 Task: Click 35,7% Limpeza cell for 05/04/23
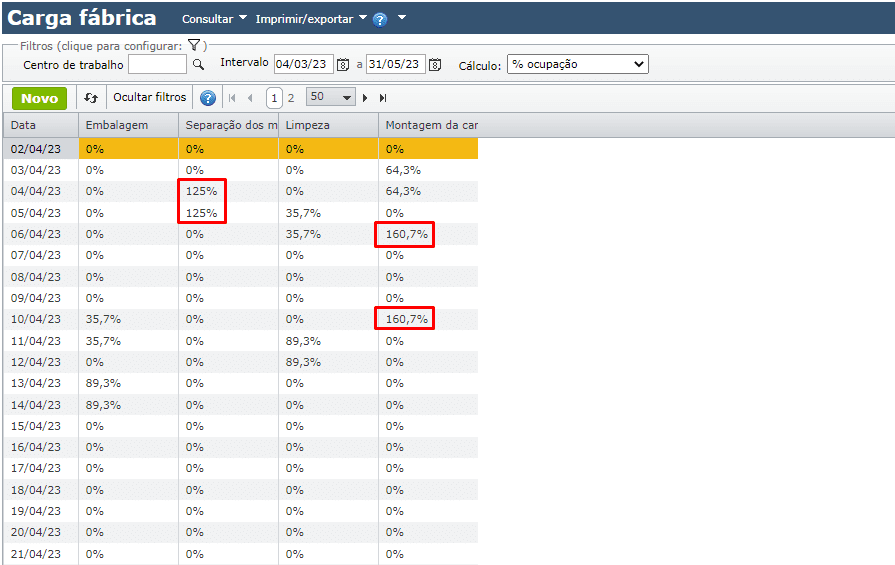pos(328,213)
